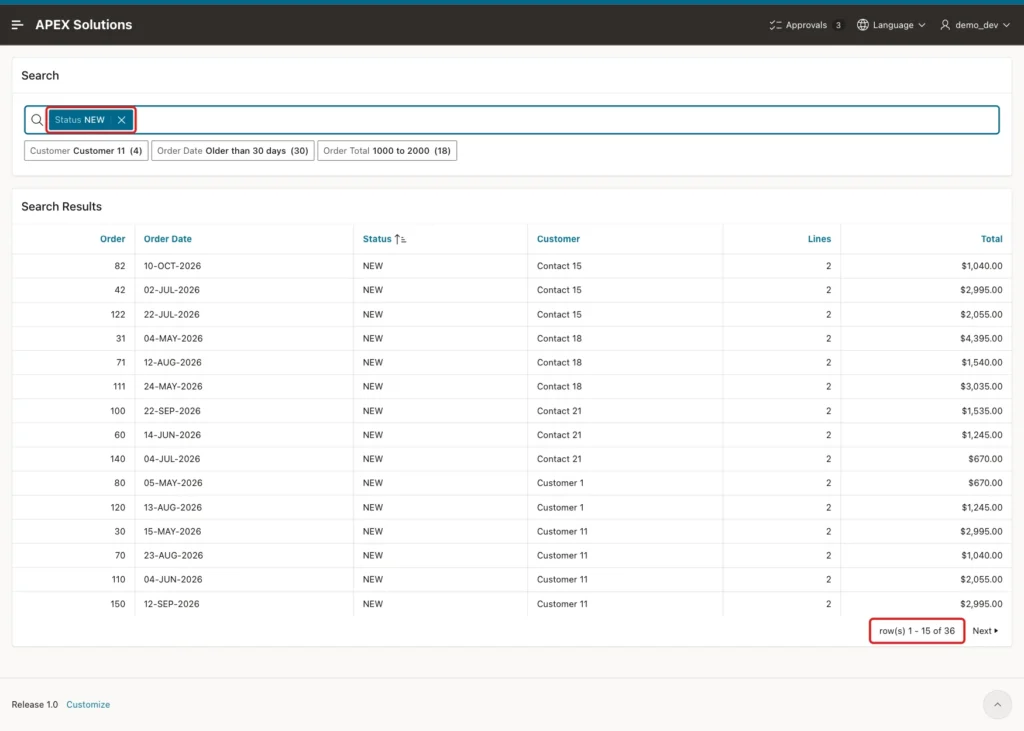Click the Approvals checklist icon

pos(775,25)
